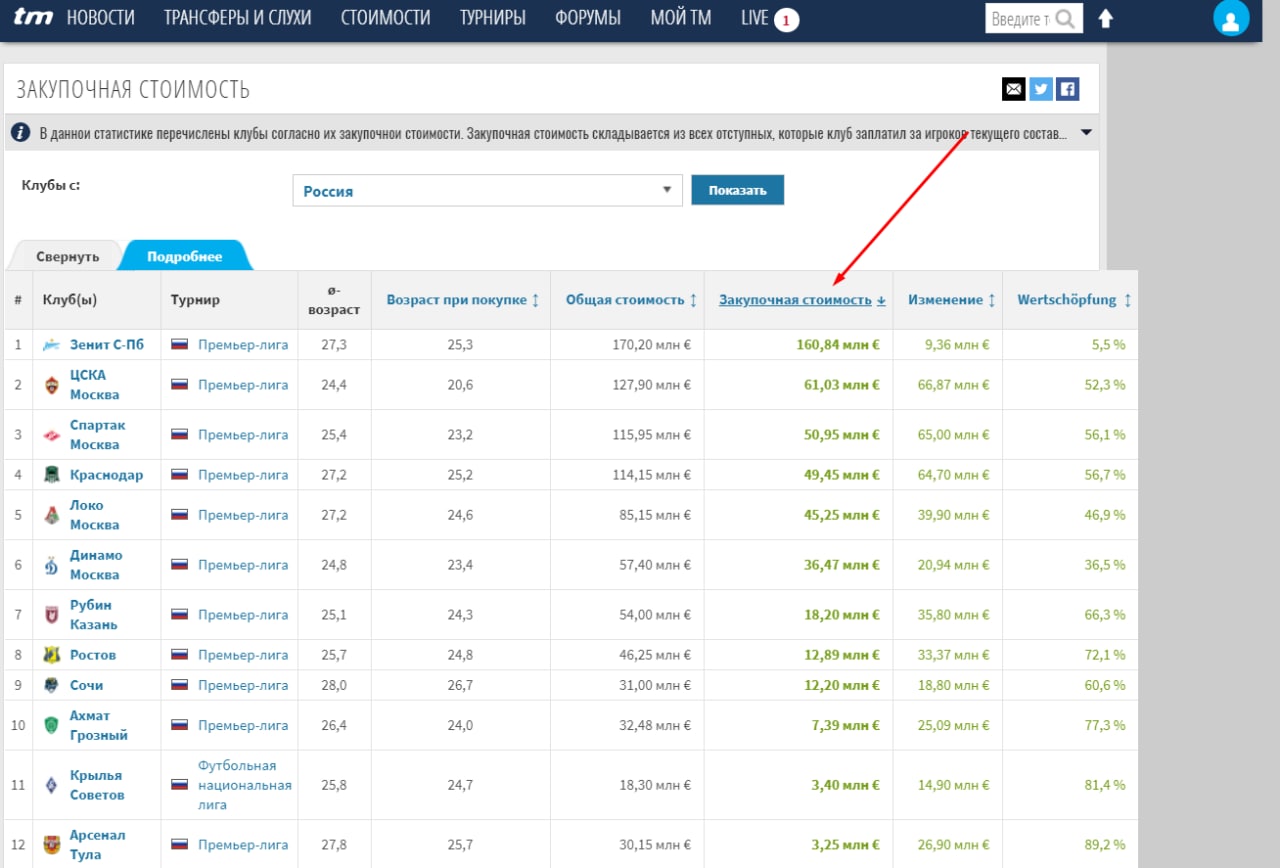Open Премьер-лига link in Рубин Казань row

pyautogui.click(x=243, y=615)
